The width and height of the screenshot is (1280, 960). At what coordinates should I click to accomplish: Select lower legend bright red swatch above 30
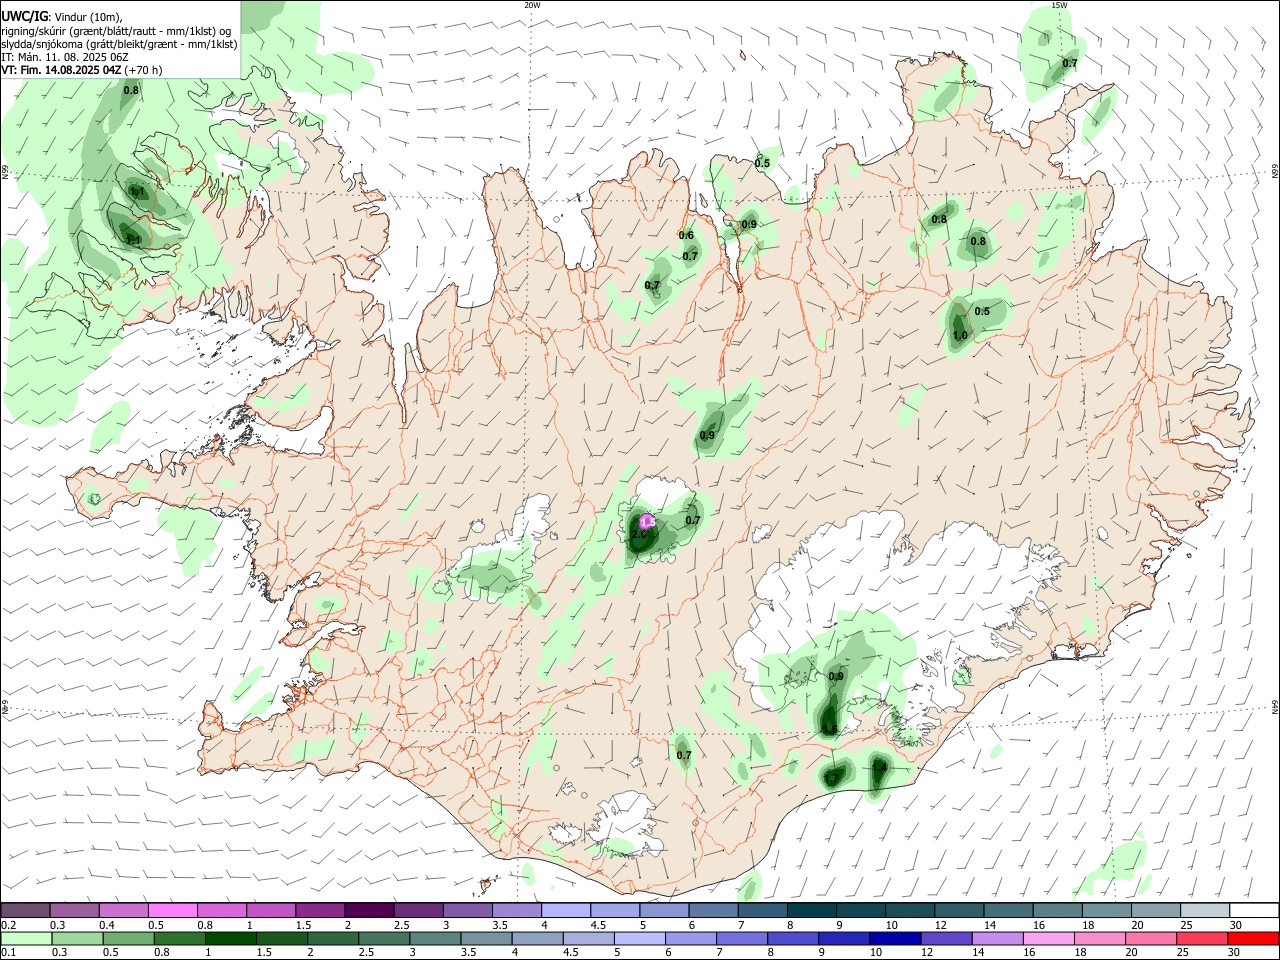[x=1253, y=938]
